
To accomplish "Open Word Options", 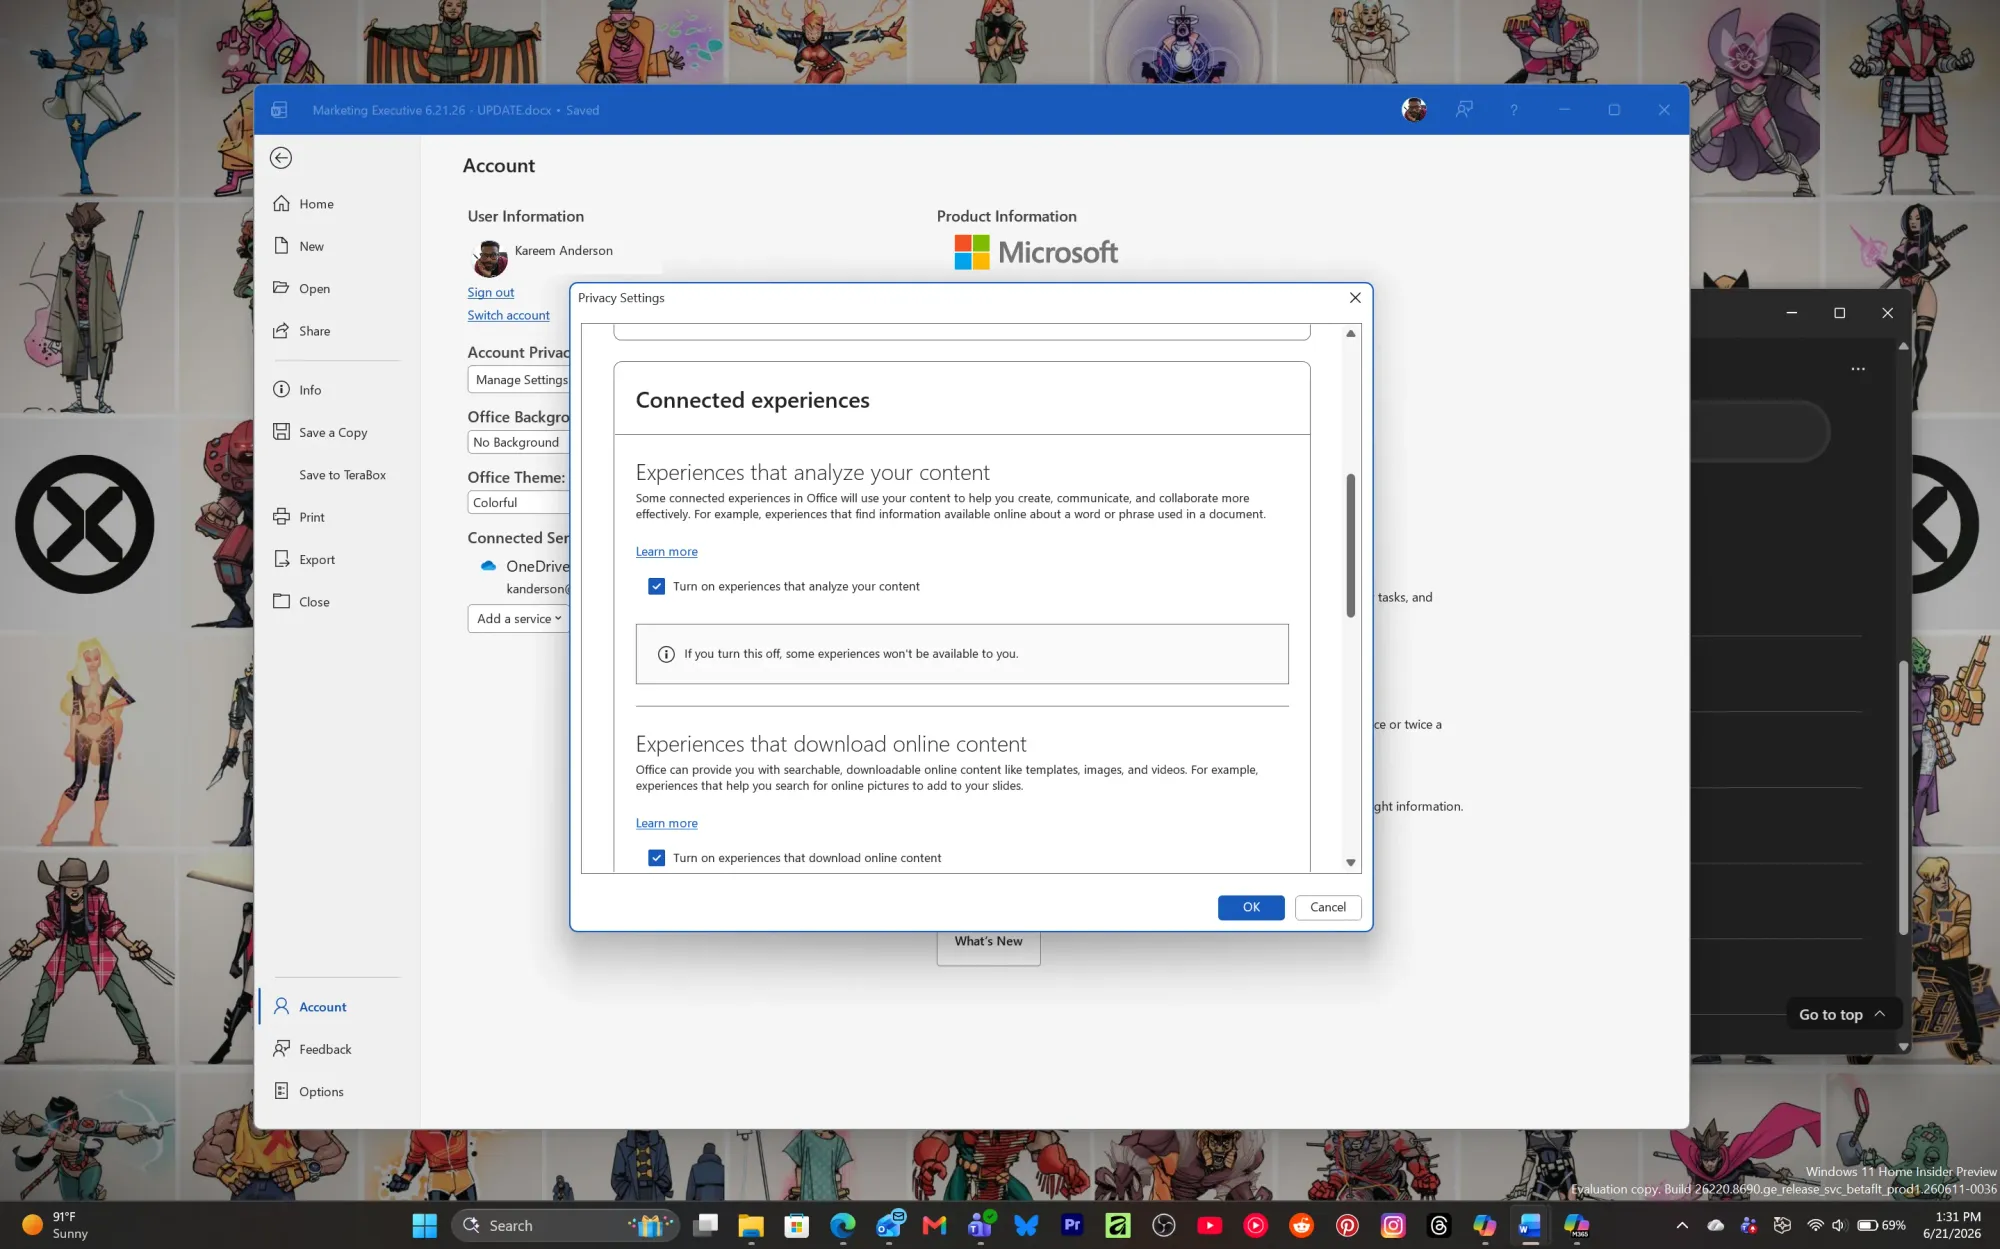I will (321, 1092).
